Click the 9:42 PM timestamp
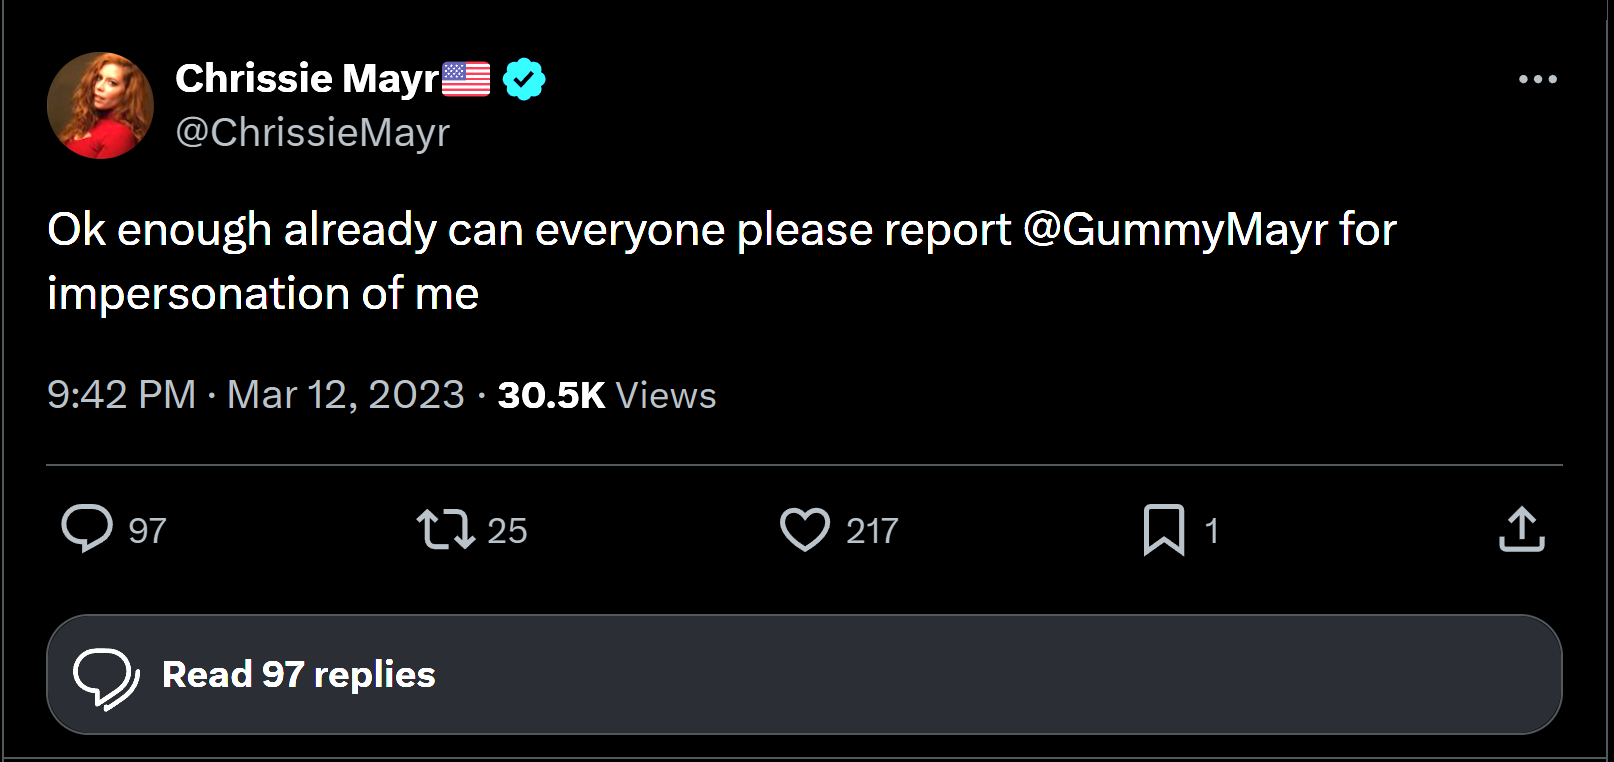1614x762 pixels. pos(121,395)
